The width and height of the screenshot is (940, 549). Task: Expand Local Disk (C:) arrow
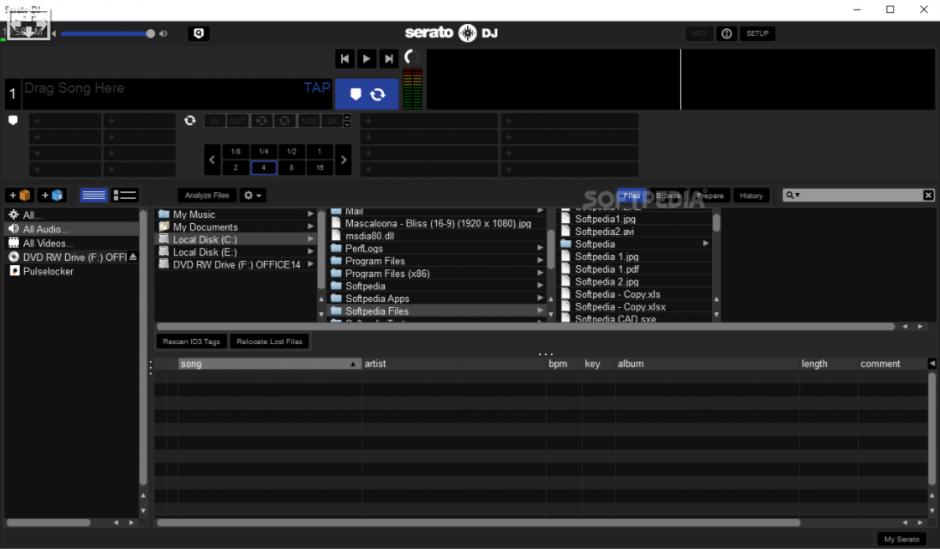[311, 239]
